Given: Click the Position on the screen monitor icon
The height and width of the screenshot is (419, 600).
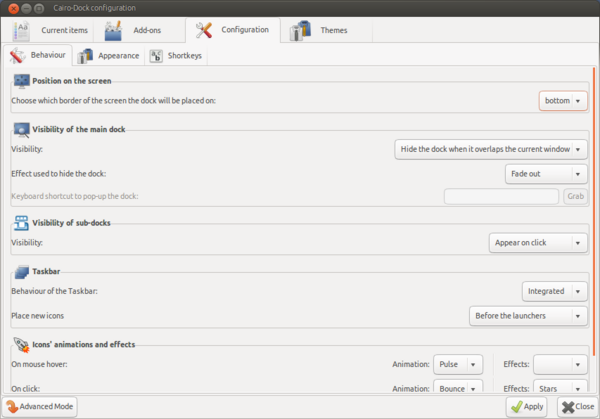Looking at the screenshot, I should [x=21, y=81].
